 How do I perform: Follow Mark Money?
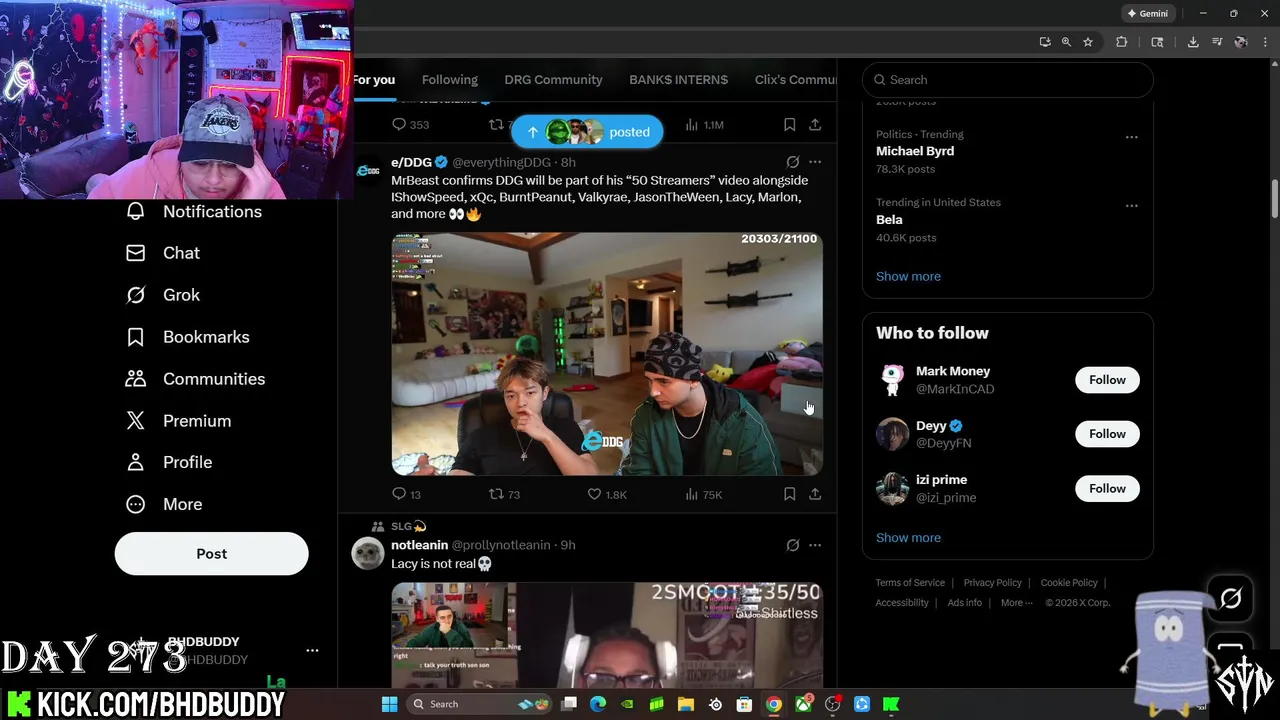pos(1107,380)
